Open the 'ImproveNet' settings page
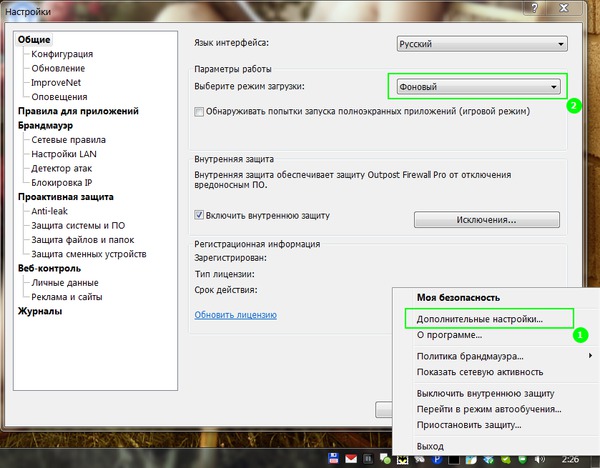Image resolution: width=600 pixels, height=468 pixels. click(x=56, y=83)
